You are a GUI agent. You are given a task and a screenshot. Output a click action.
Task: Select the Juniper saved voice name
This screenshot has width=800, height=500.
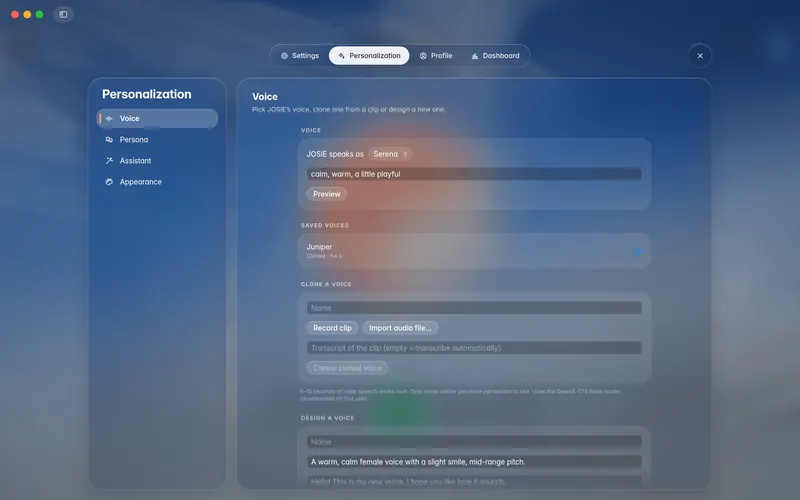tap(319, 247)
